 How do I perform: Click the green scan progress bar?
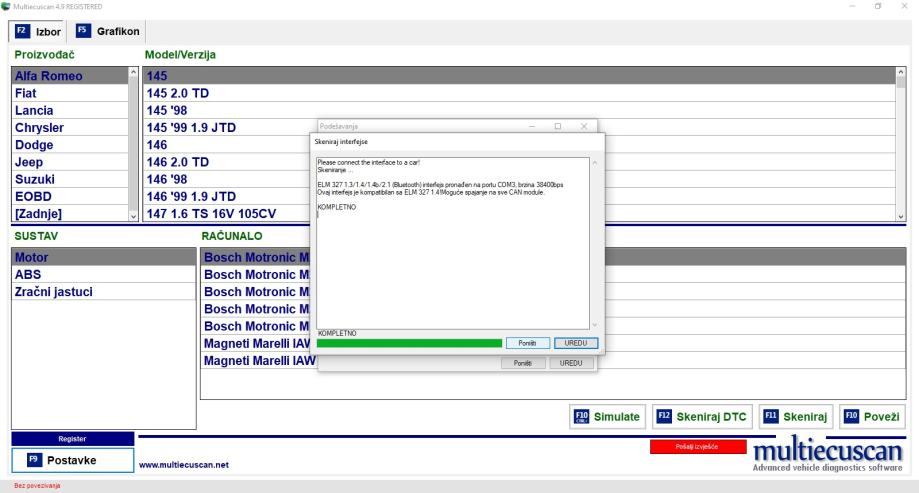click(409, 343)
